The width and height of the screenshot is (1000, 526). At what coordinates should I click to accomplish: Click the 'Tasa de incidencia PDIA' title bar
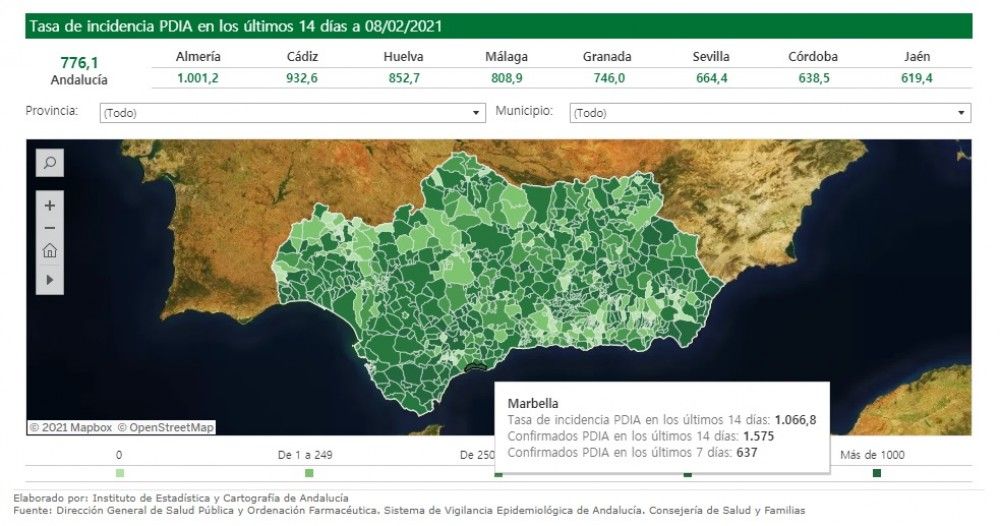point(499,26)
